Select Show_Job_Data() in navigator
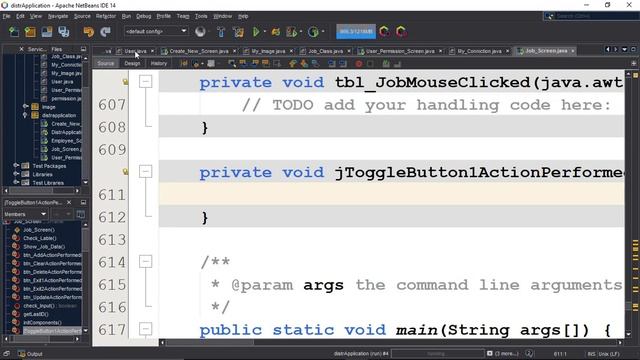 tap(44, 247)
